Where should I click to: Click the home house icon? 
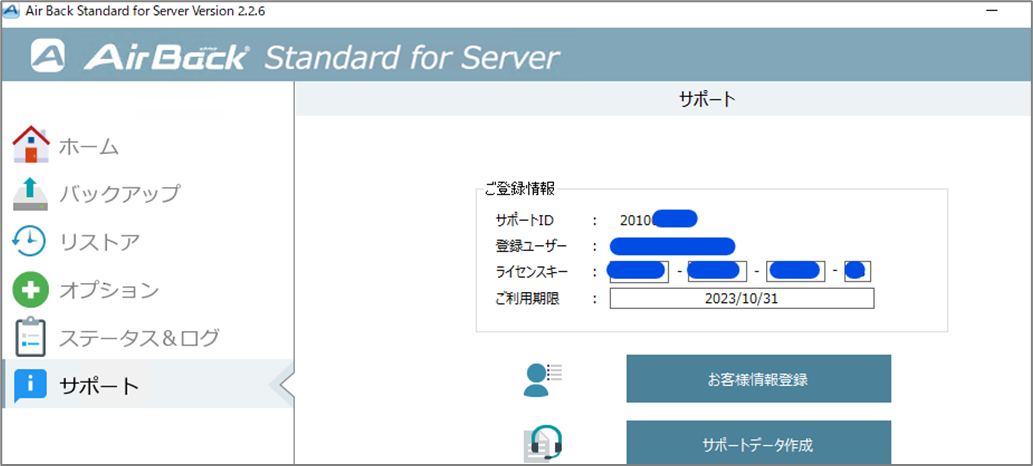(30, 144)
